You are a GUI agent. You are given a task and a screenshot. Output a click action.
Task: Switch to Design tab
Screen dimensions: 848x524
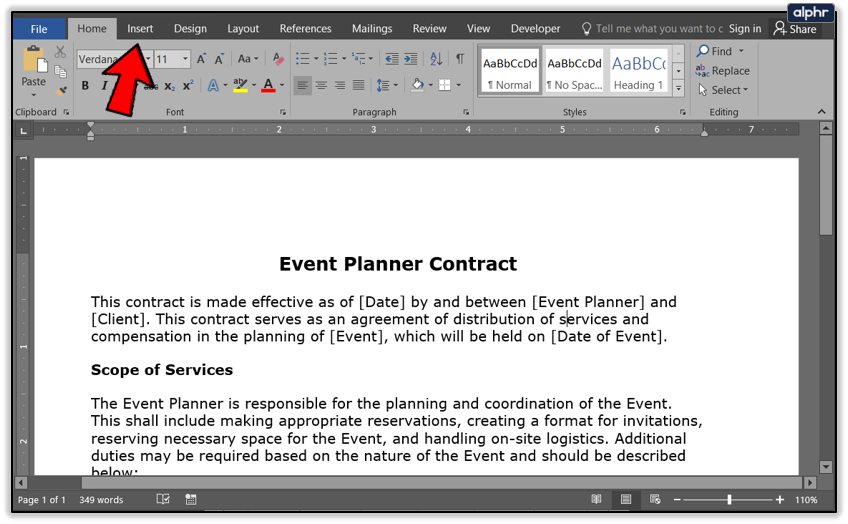point(190,29)
